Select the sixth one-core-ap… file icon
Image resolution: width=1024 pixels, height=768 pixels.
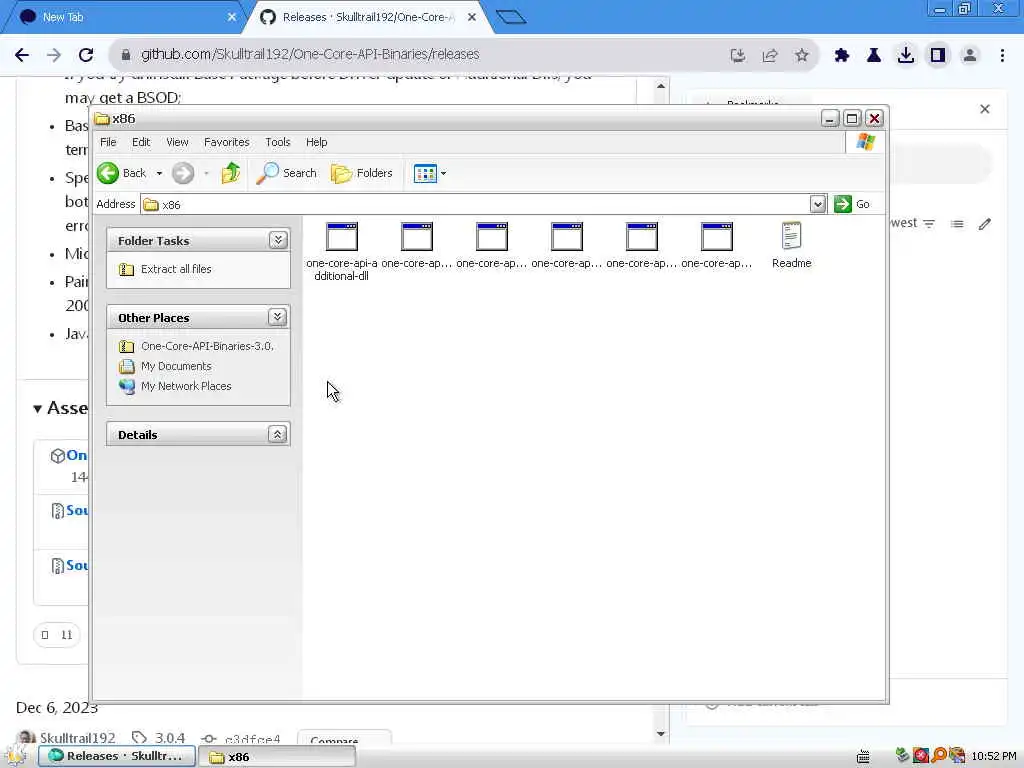click(716, 245)
